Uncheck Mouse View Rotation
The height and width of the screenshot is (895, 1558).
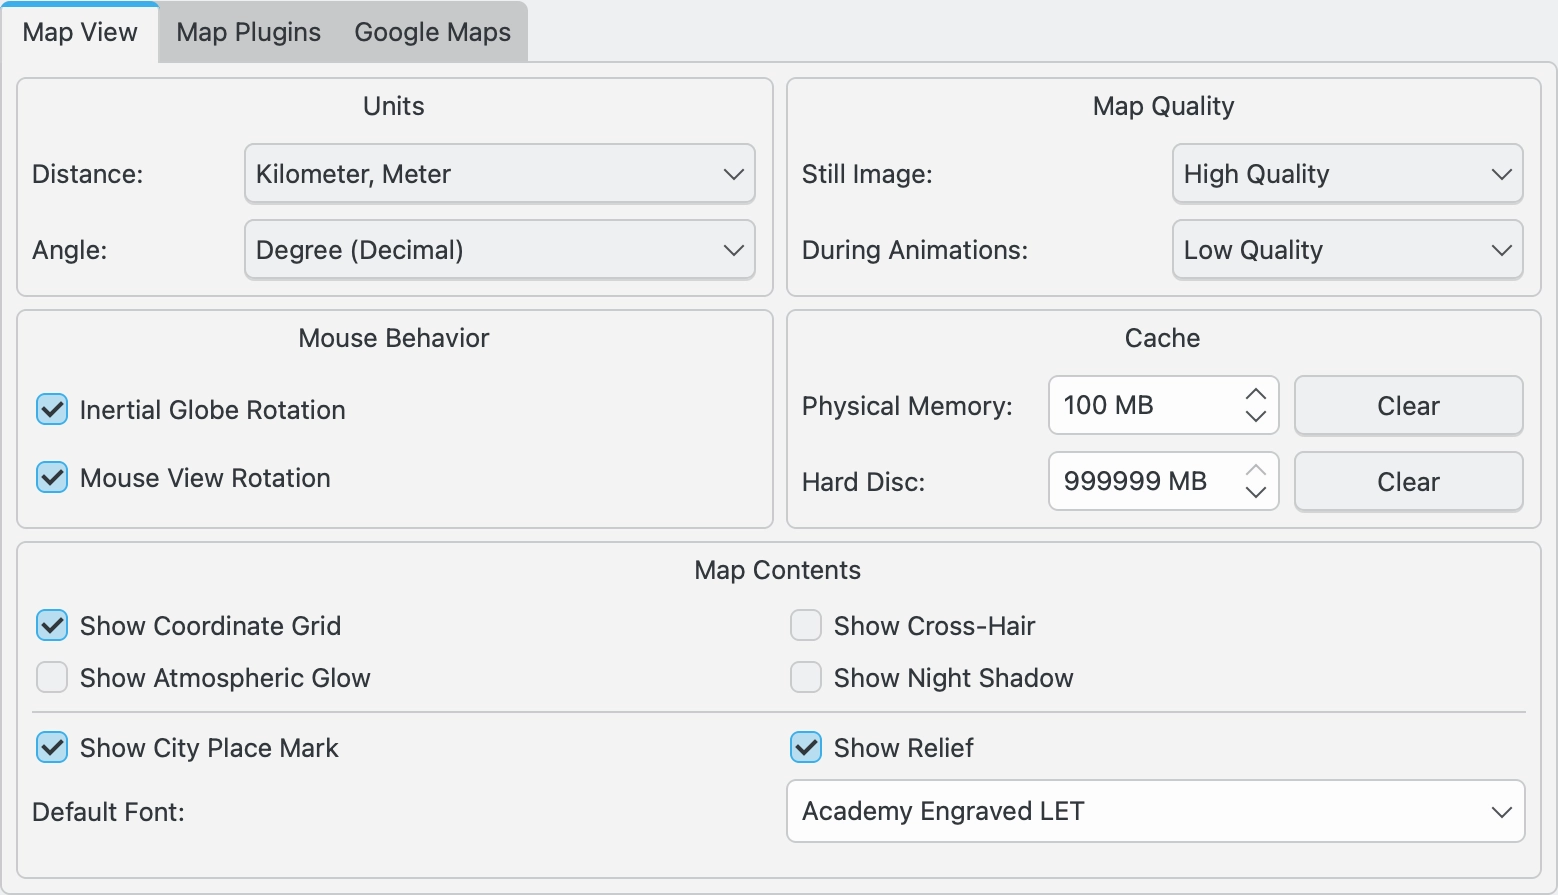pyautogui.click(x=52, y=478)
